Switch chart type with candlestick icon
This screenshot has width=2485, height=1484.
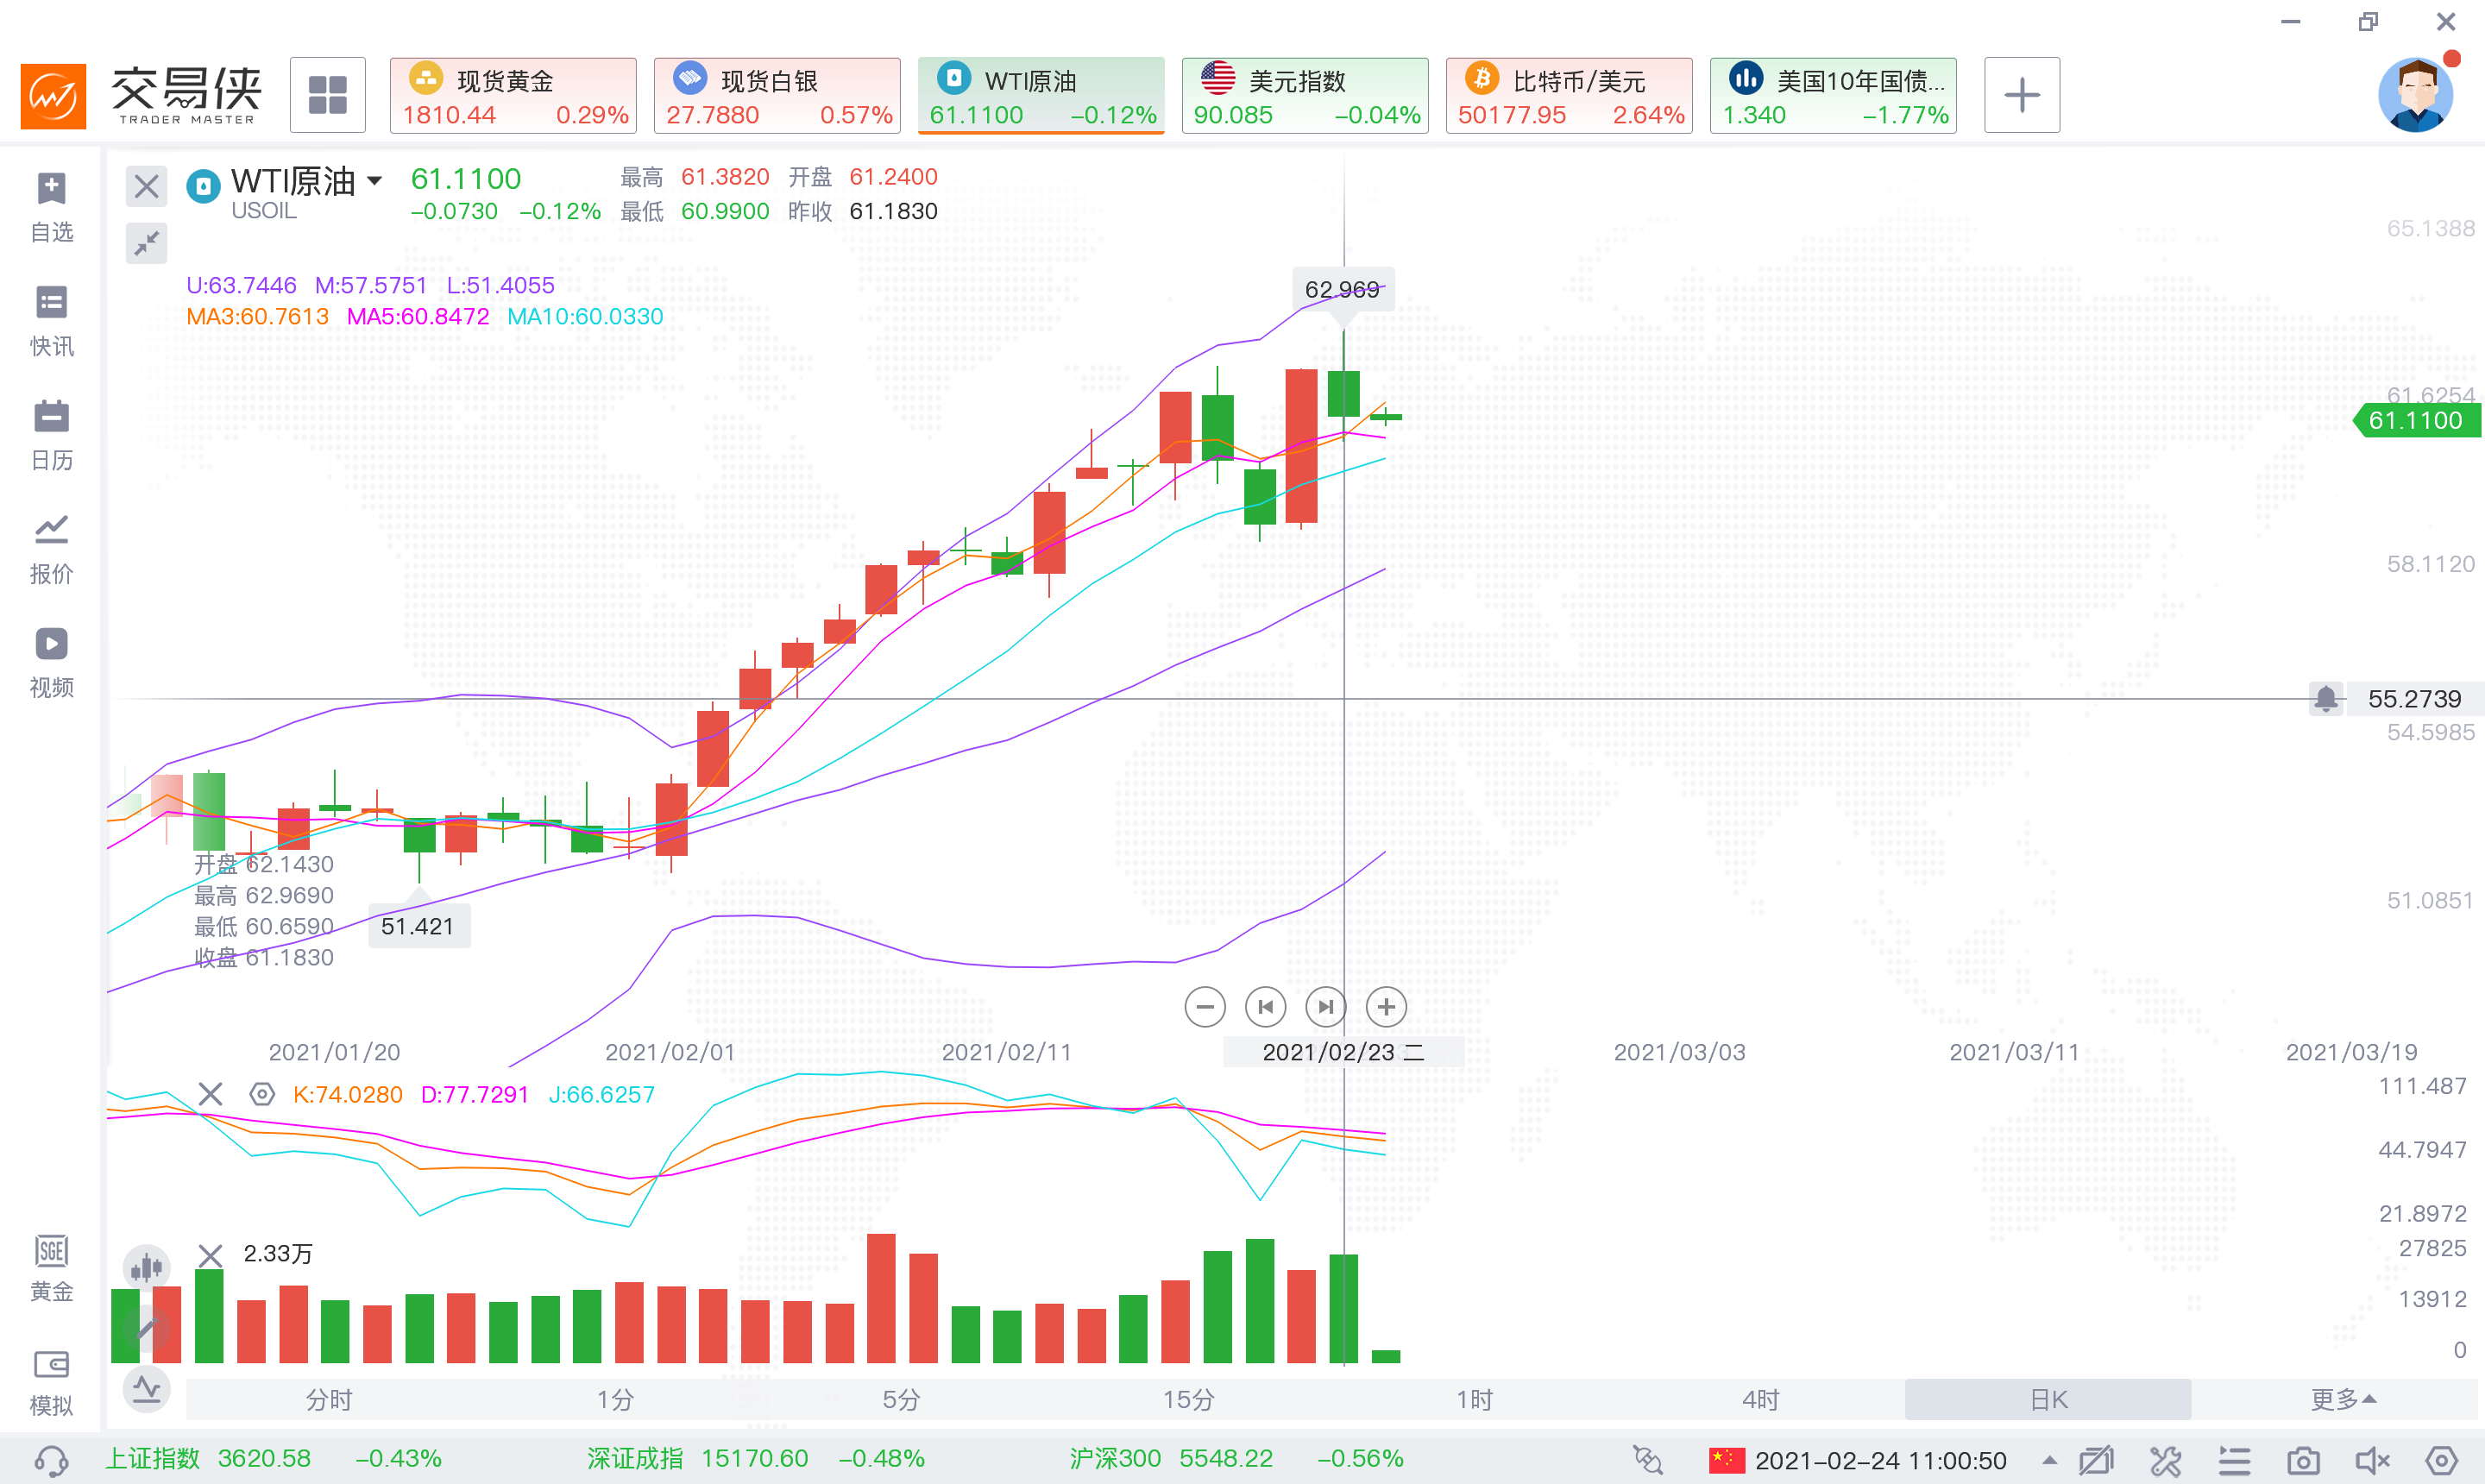click(146, 1268)
